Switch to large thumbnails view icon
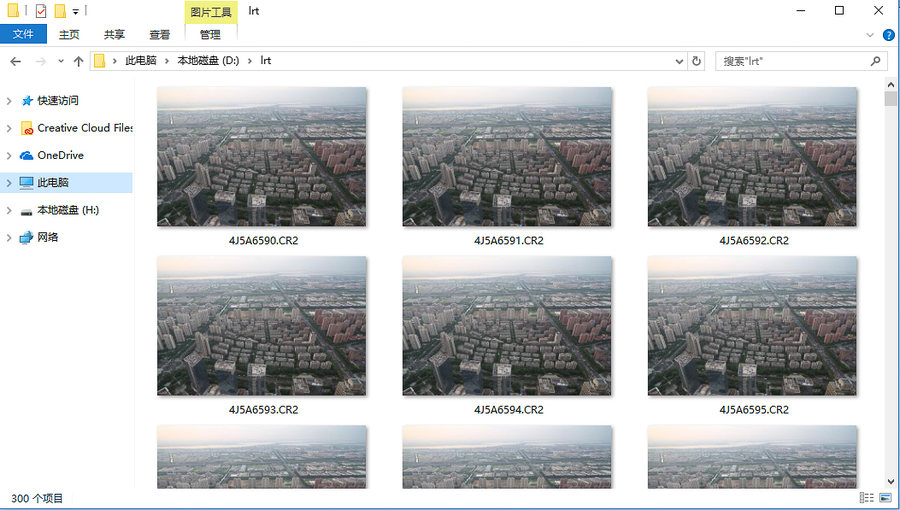900x510 pixels. click(x=886, y=498)
